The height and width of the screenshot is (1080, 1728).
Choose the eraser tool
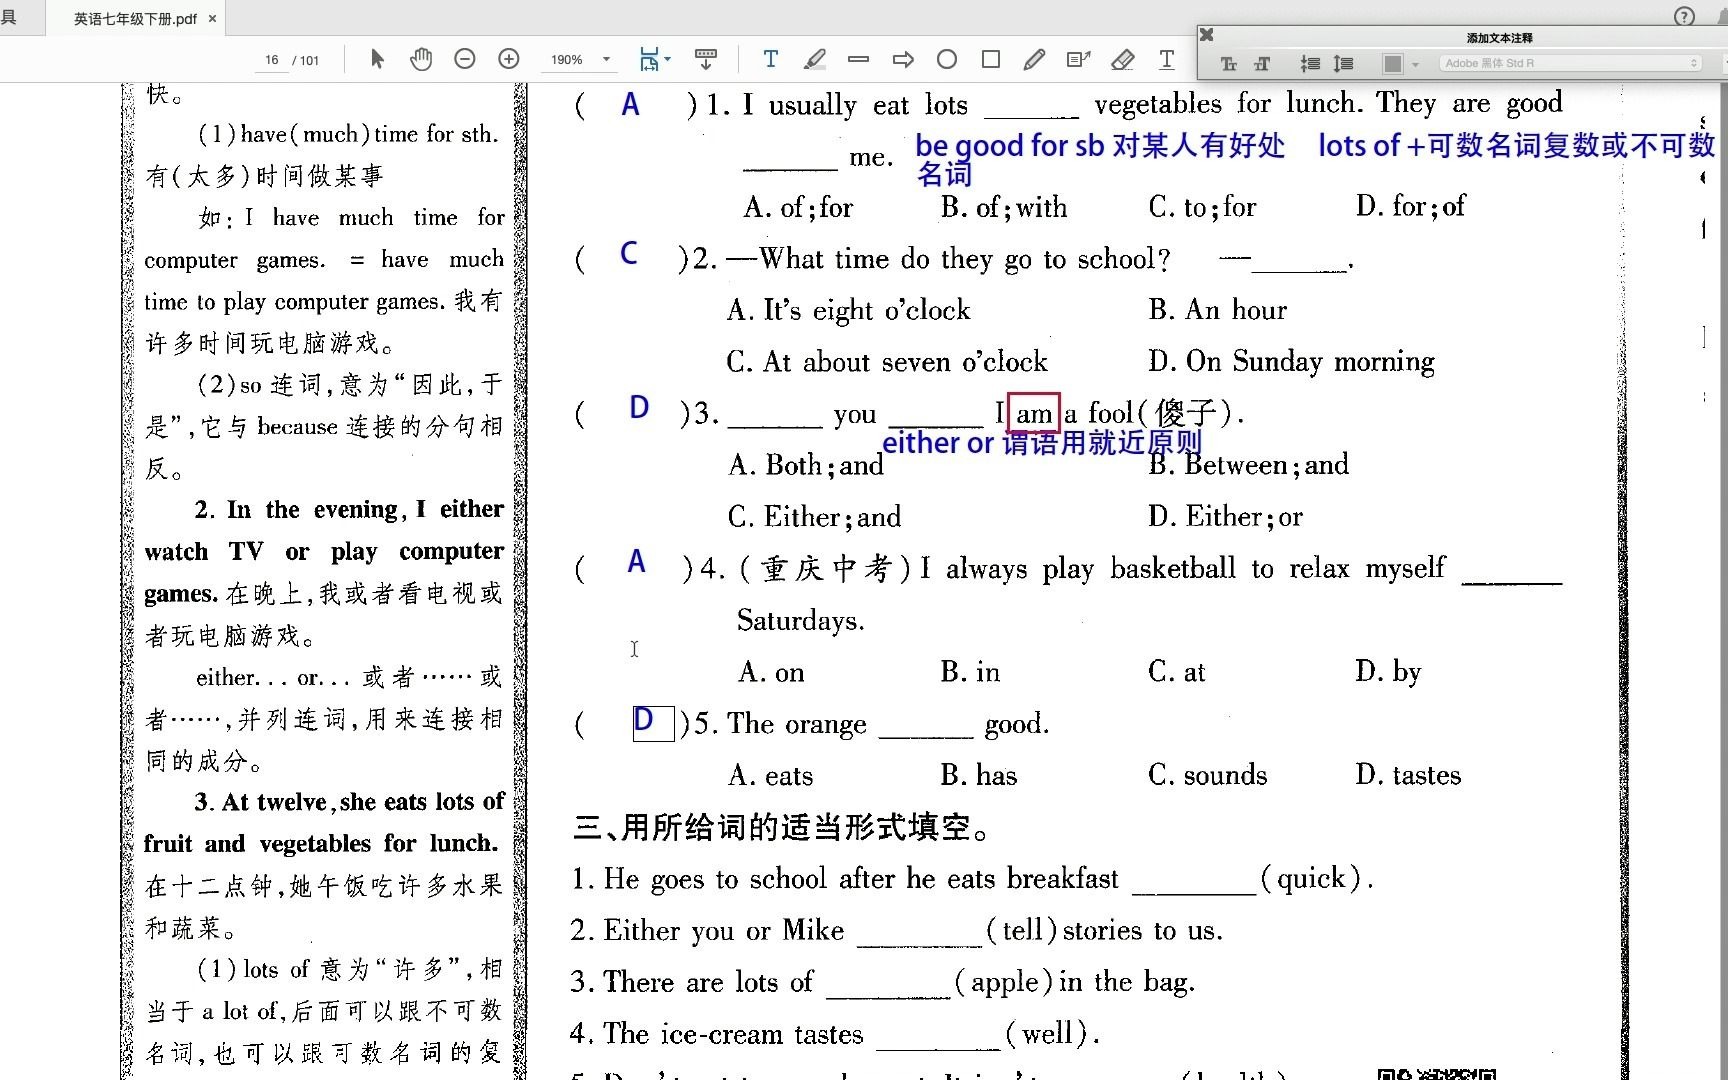(x=1122, y=59)
